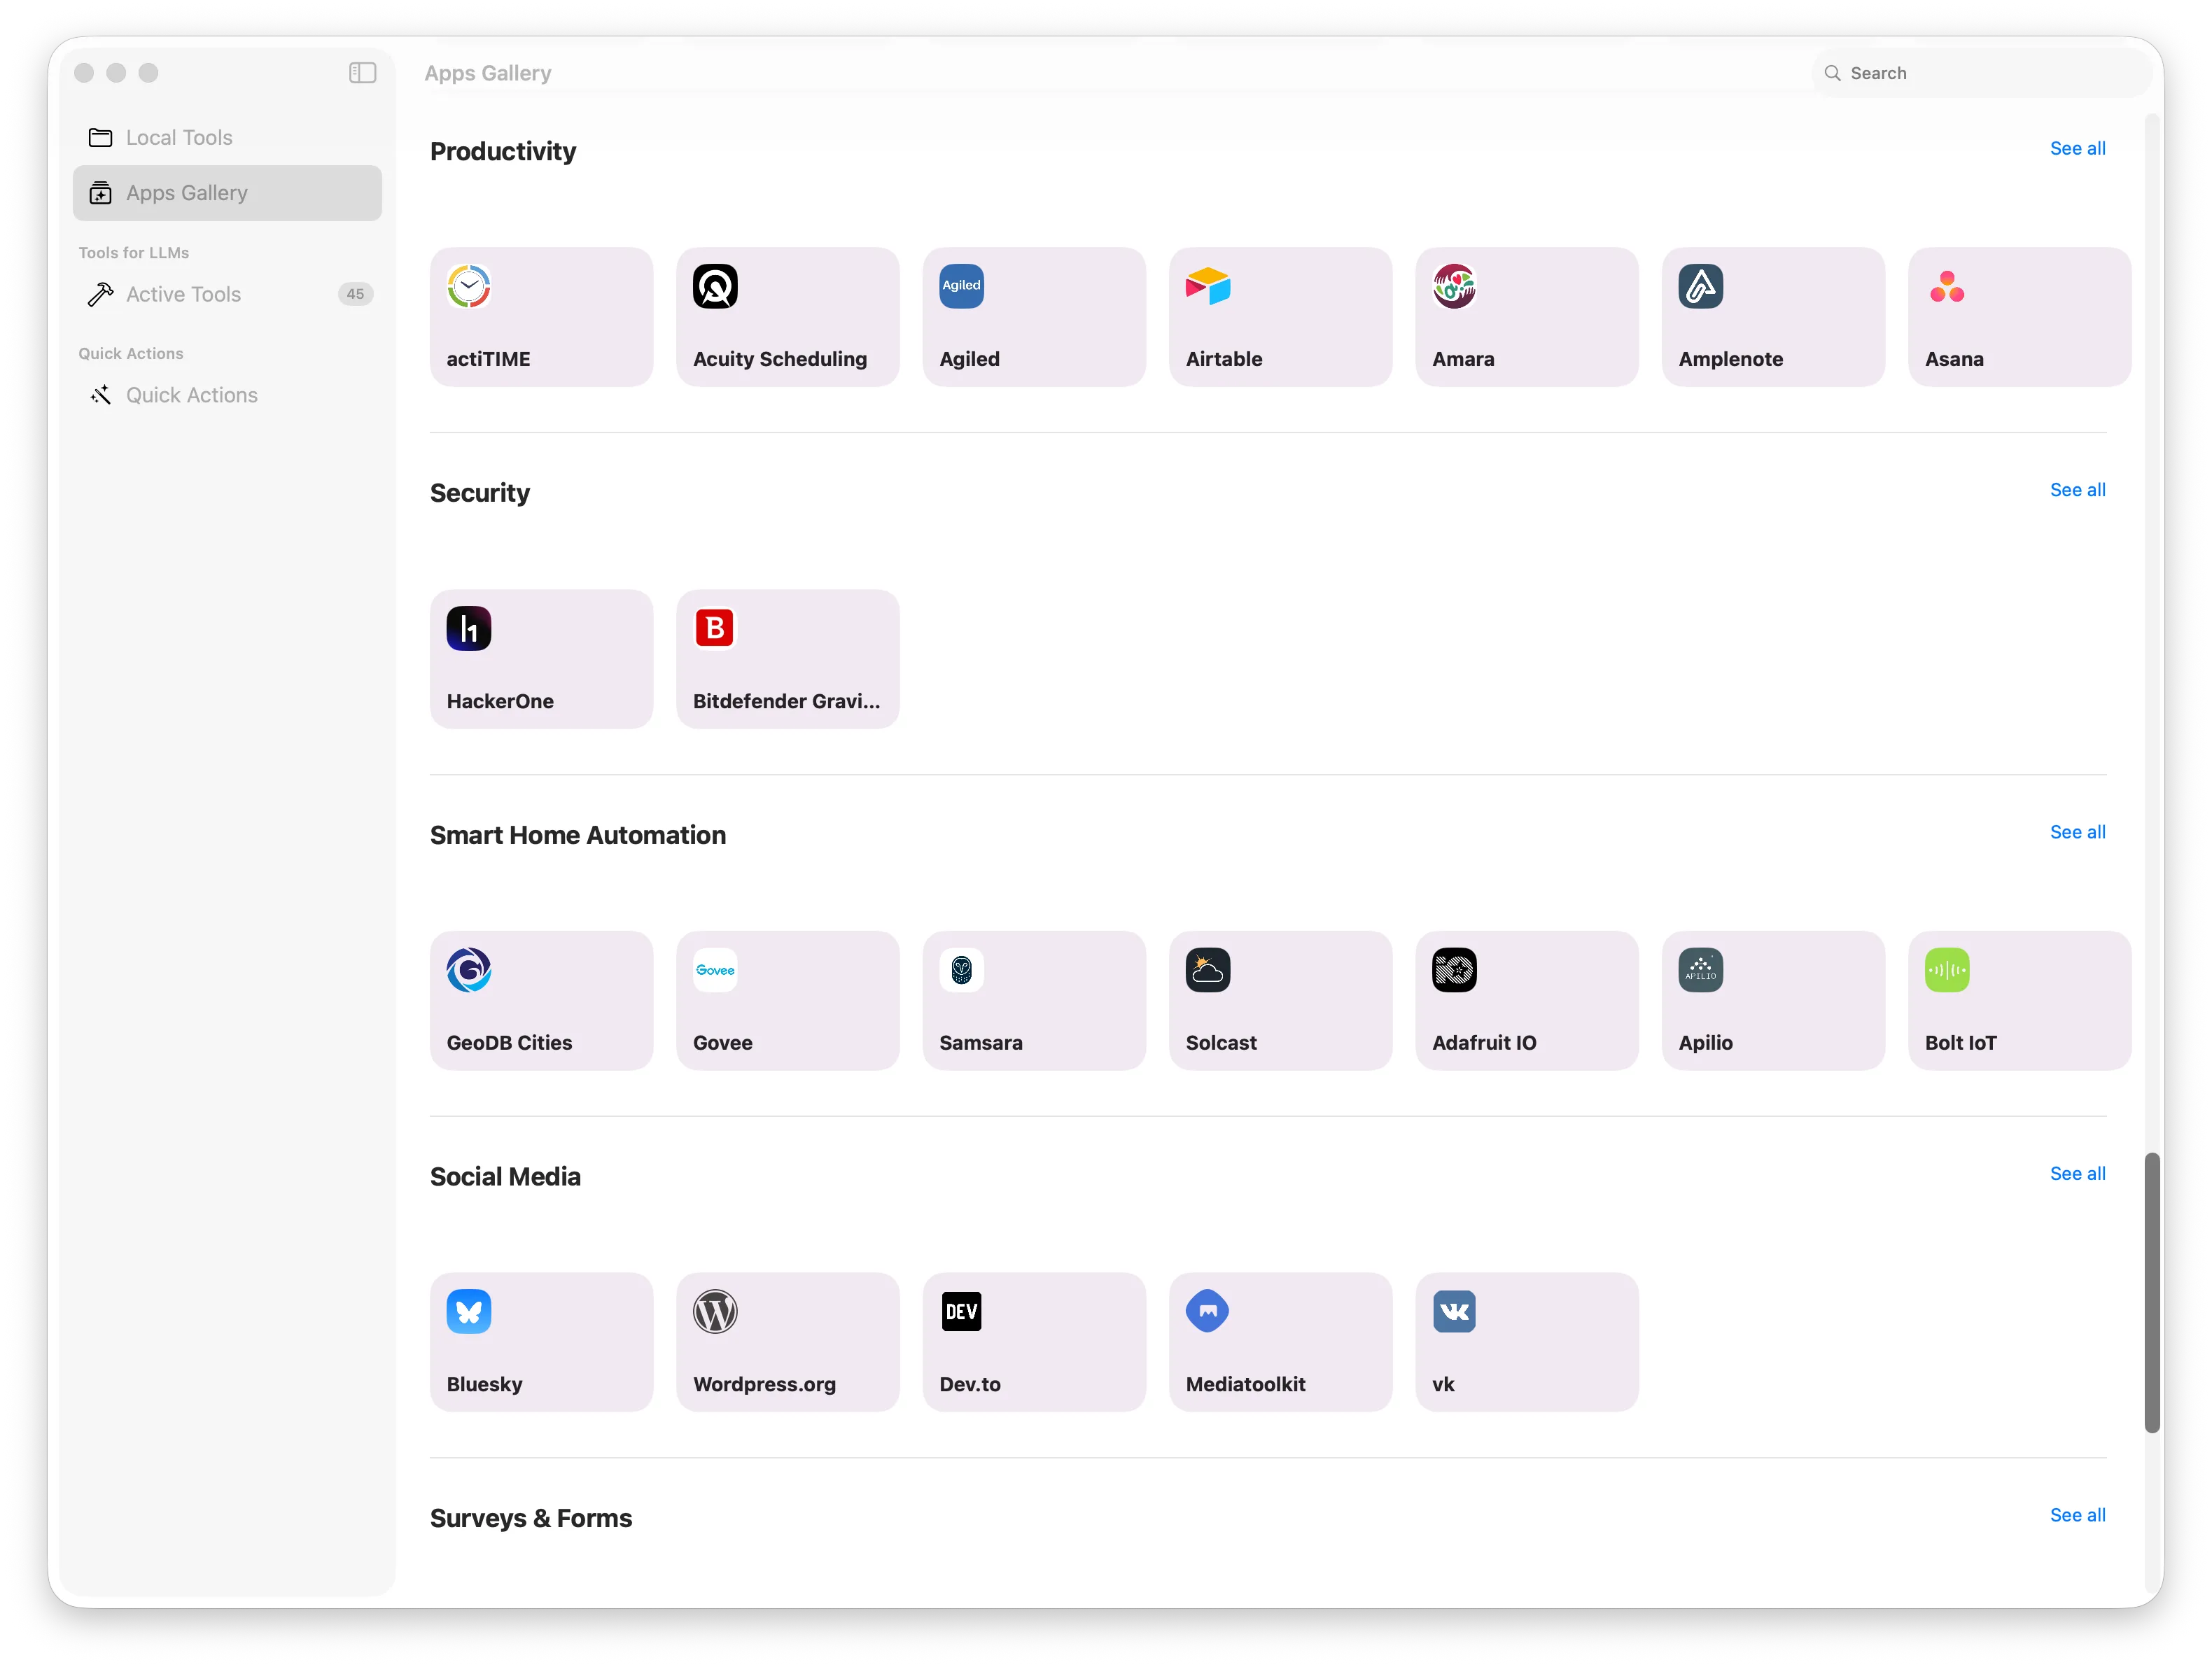The height and width of the screenshot is (1667, 2212).
Task: Open the Adafruit IO app
Action: (x=1526, y=1000)
